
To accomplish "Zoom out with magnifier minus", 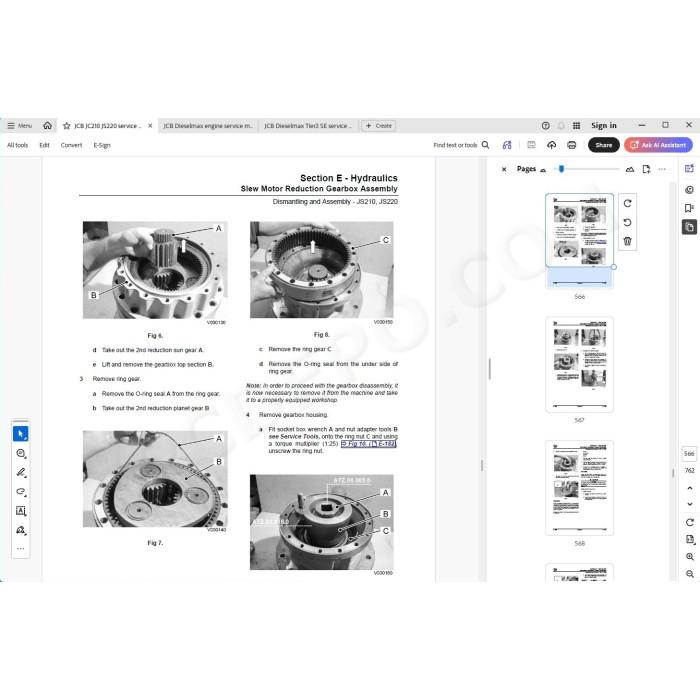I will pos(690,574).
